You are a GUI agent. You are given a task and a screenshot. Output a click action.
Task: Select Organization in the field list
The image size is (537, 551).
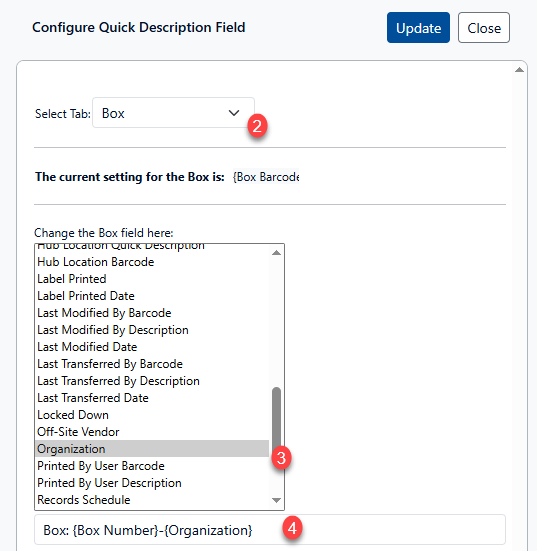click(x=152, y=449)
